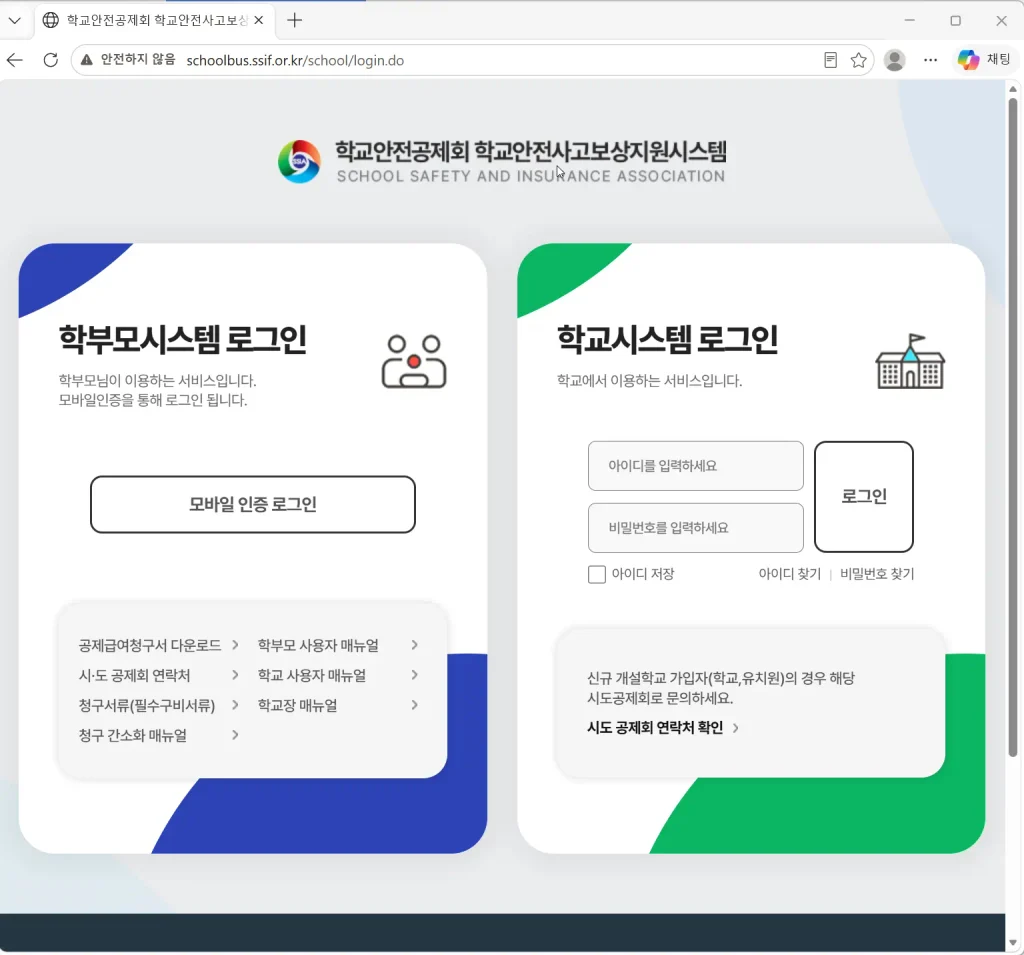
Task: Open 학교 사용자 매뉴얼 link
Action: (312, 675)
